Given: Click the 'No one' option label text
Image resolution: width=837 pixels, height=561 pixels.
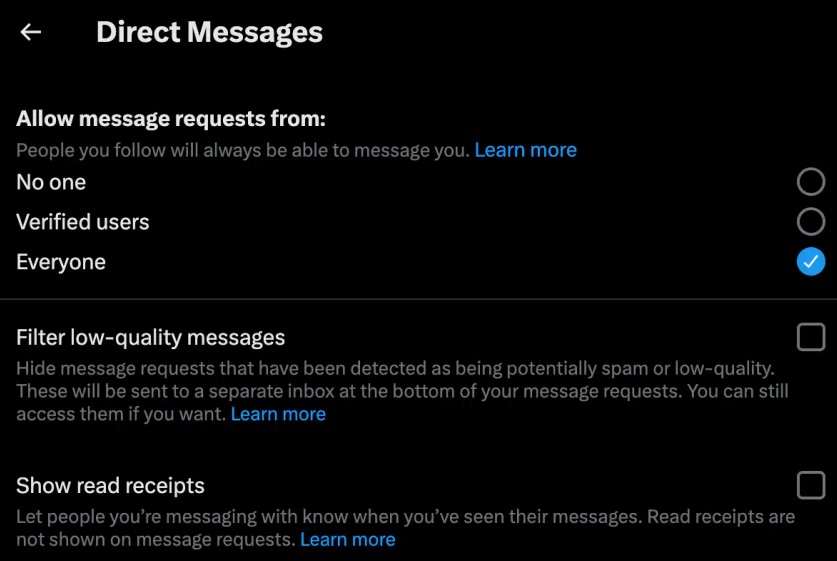Looking at the screenshot, I should 51,182.
